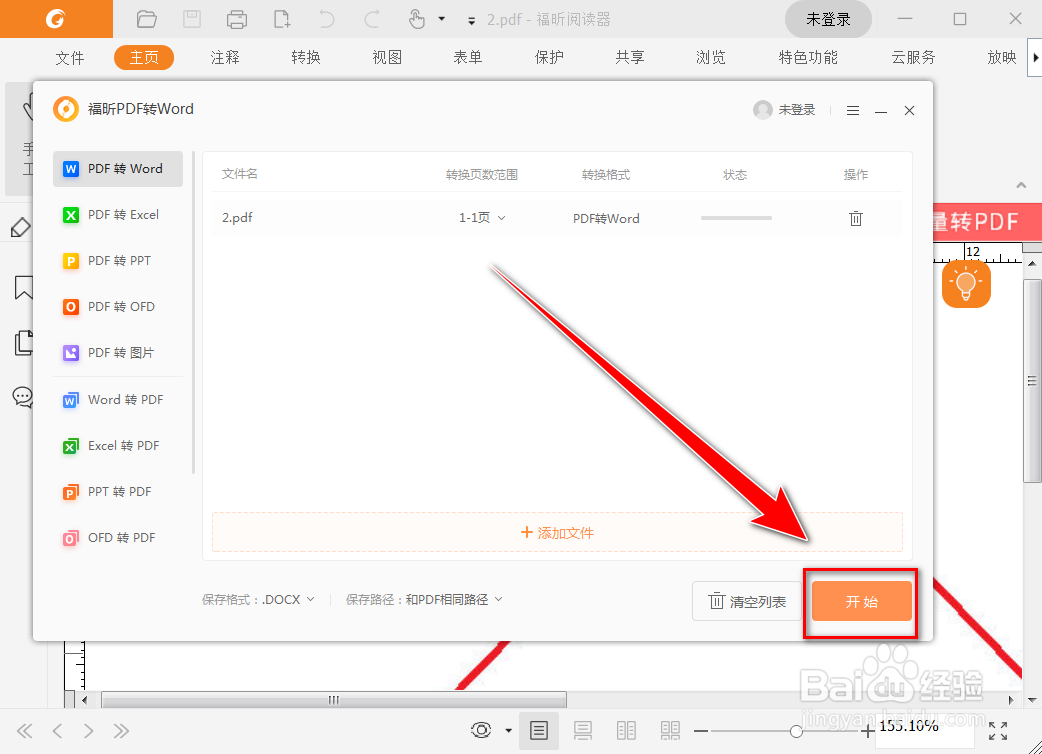Open the converter dialog hamburger menu

(853, 110)
